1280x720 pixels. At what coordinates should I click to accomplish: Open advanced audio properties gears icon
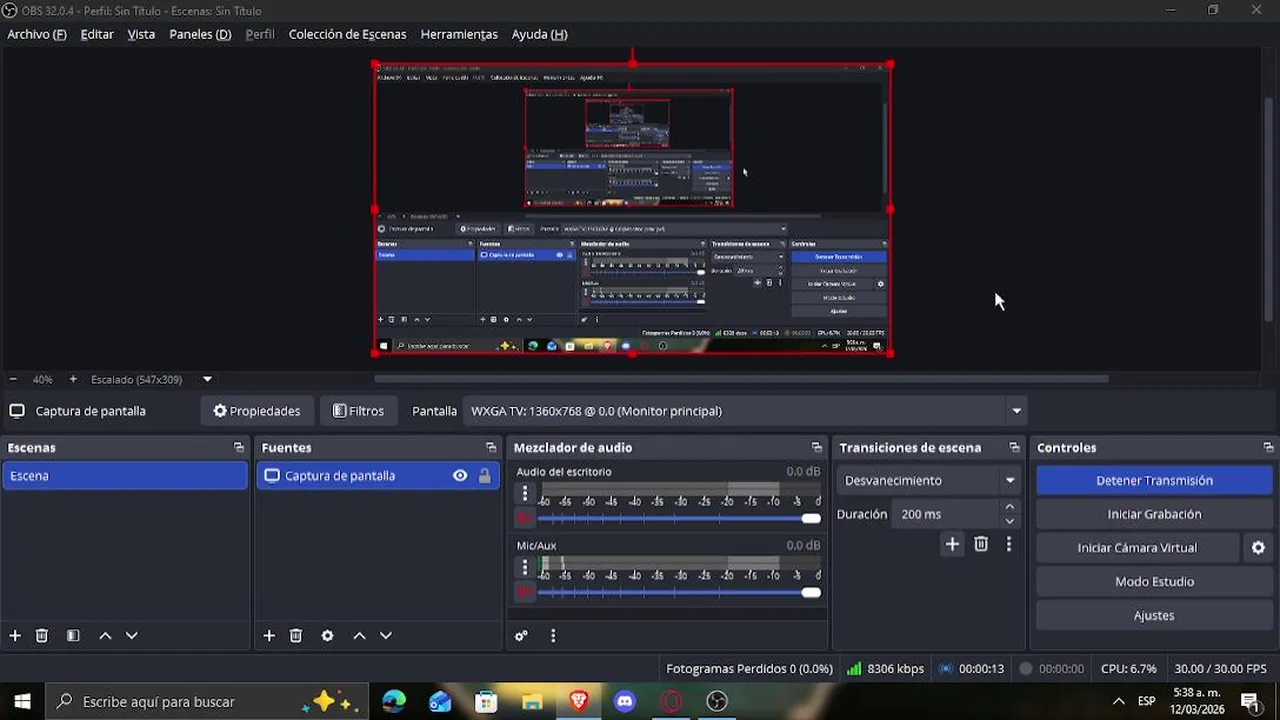tap(521, 636)
